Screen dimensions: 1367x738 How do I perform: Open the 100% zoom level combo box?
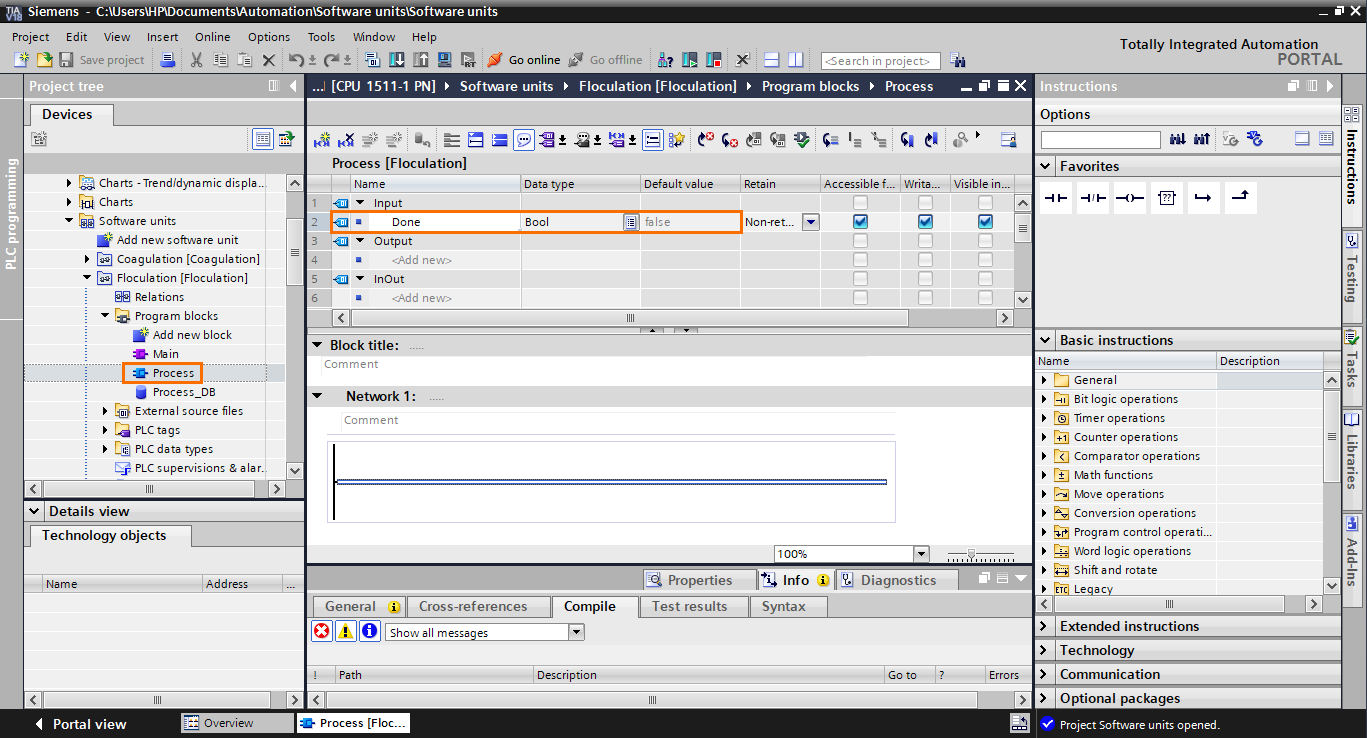click(x=921, y=553)
